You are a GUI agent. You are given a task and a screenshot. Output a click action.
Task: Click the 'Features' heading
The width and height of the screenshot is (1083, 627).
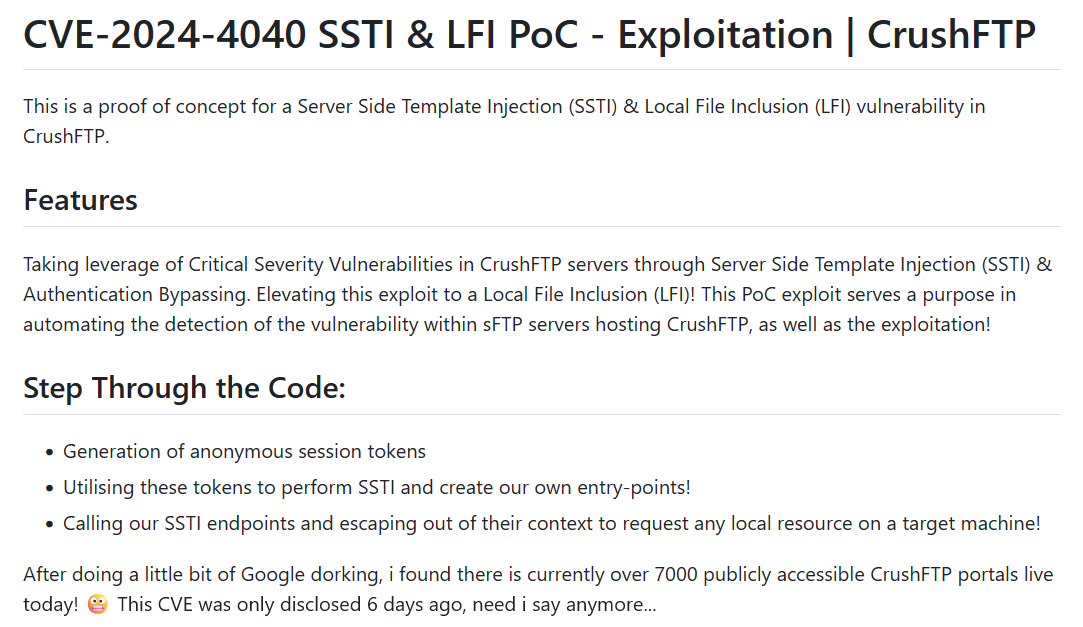coord(80,200)
